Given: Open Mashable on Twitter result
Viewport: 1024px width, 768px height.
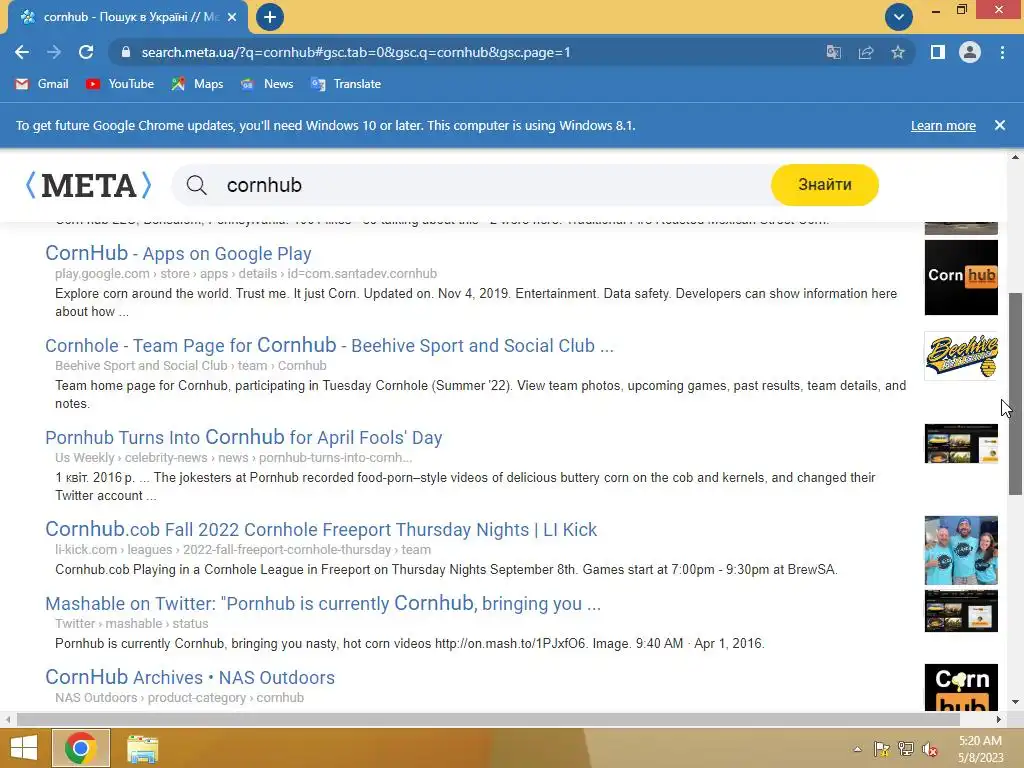Looking at the screenshot, I should coord(323,603).
